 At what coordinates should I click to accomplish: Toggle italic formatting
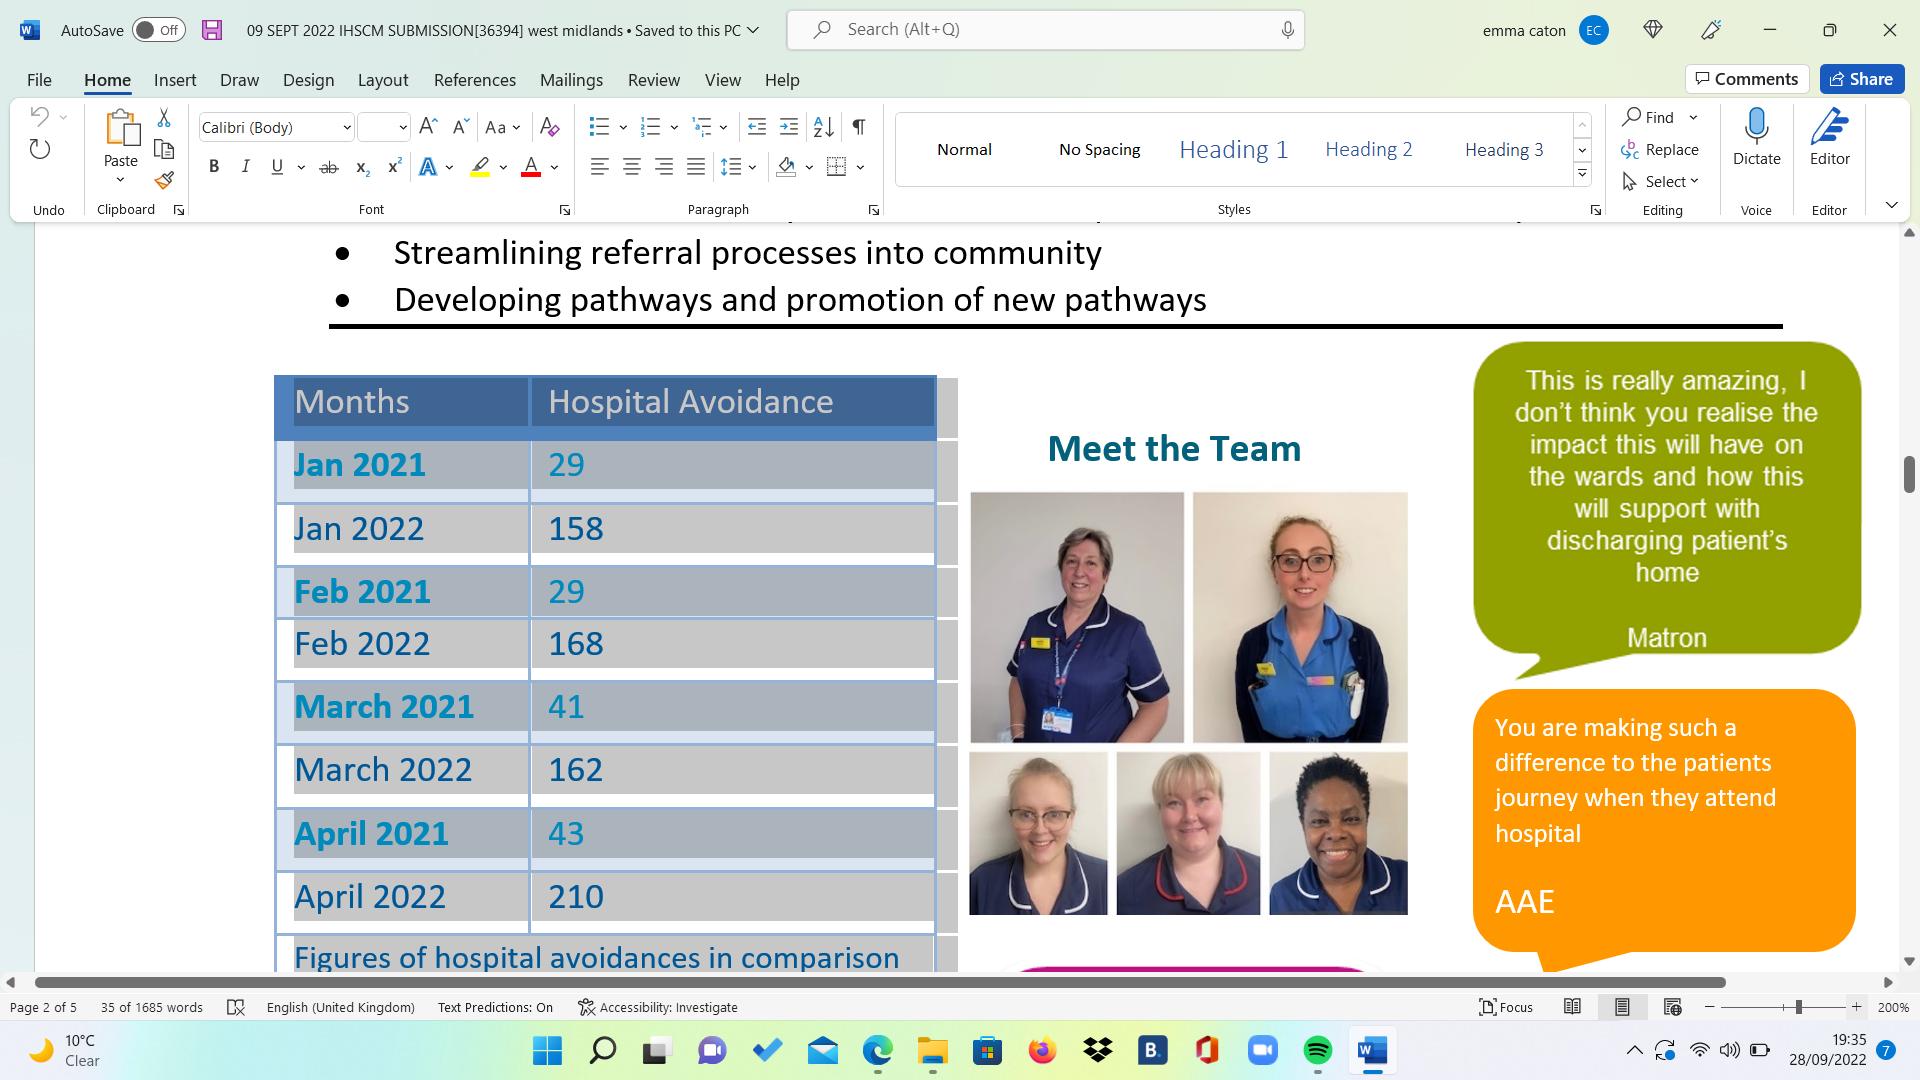pyautogui.click(x=245, y=167)
